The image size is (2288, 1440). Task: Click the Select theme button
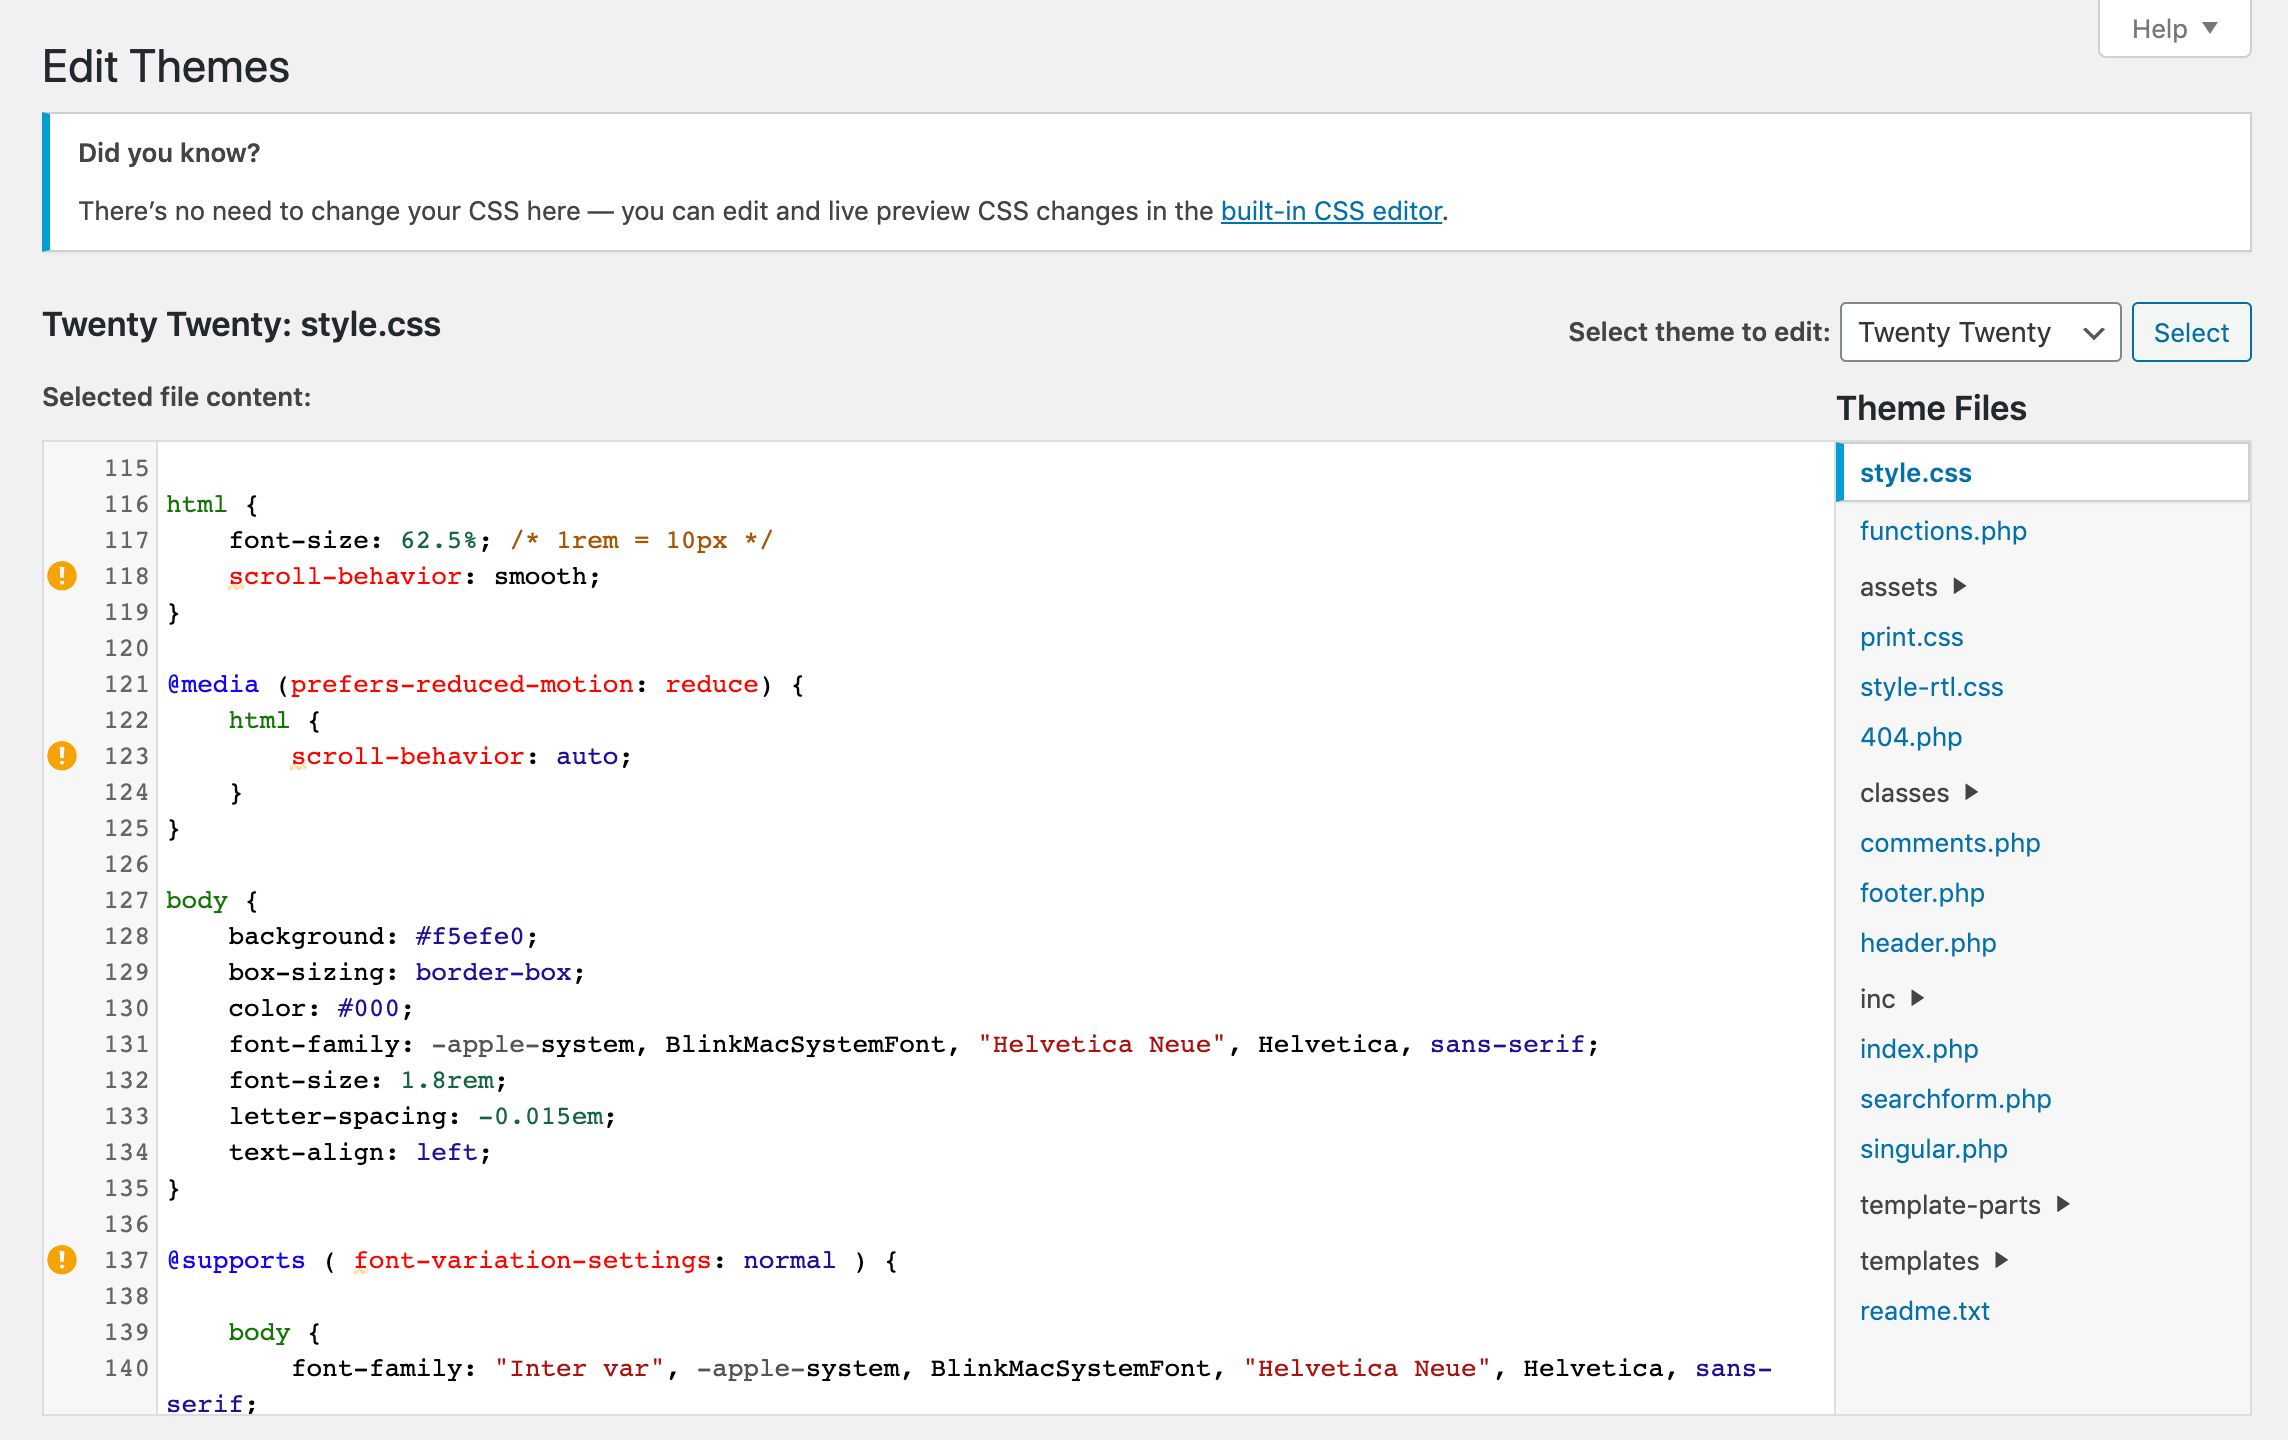[x=2191, y=332]
